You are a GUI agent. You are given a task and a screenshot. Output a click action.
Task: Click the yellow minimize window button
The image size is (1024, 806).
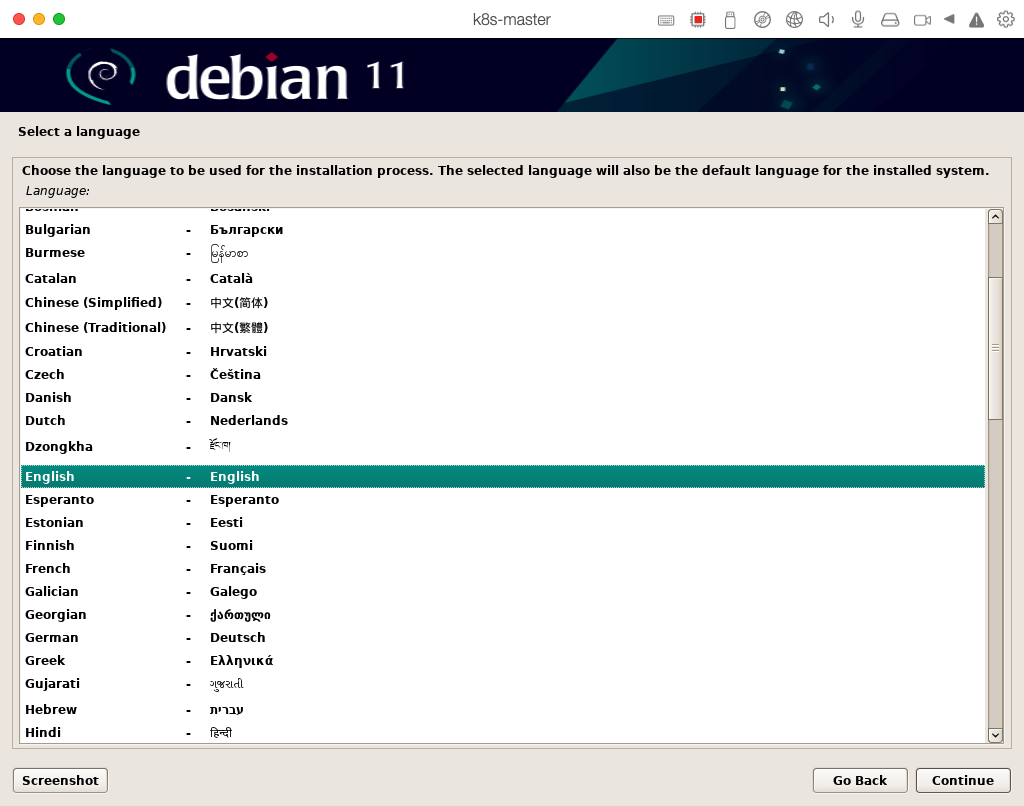pyautogui.click(x=39, y=19)
